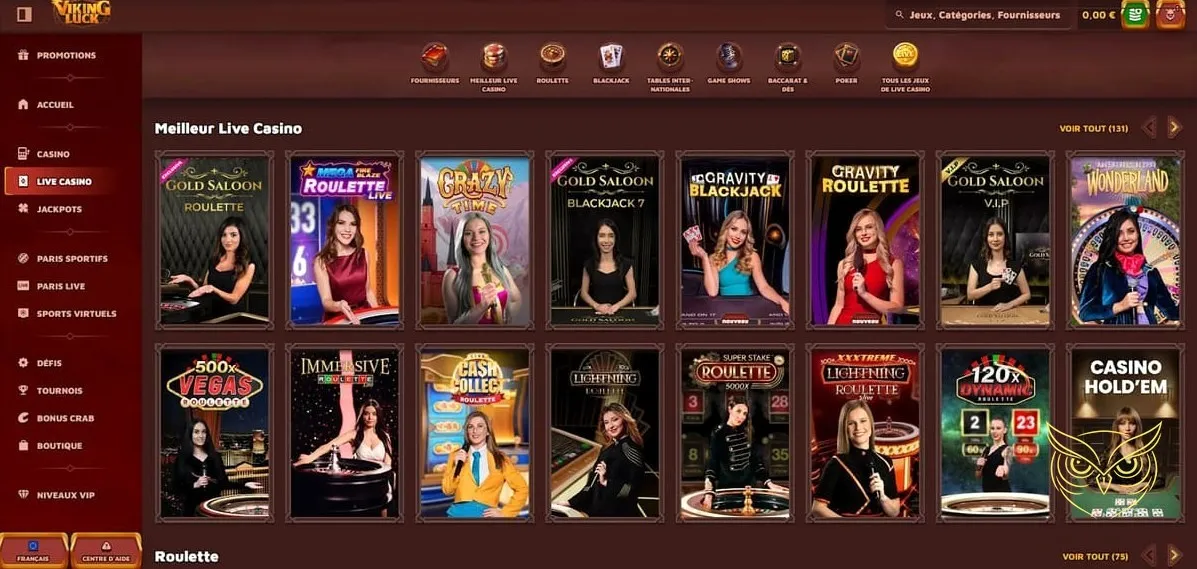Open the Fournisseurs category icon

tap(435, 57)
